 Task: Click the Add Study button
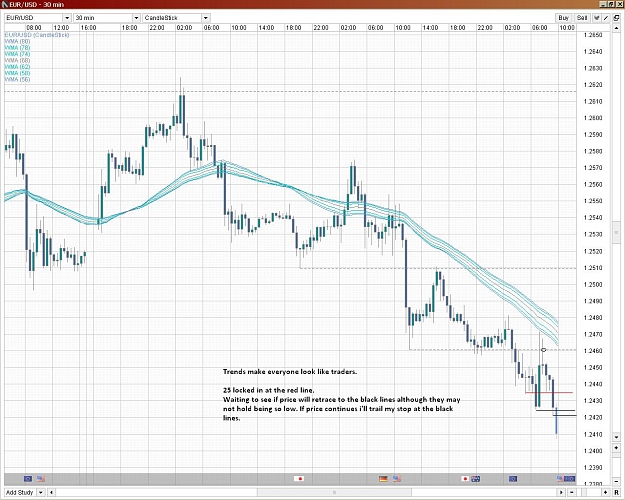[20, 492]
